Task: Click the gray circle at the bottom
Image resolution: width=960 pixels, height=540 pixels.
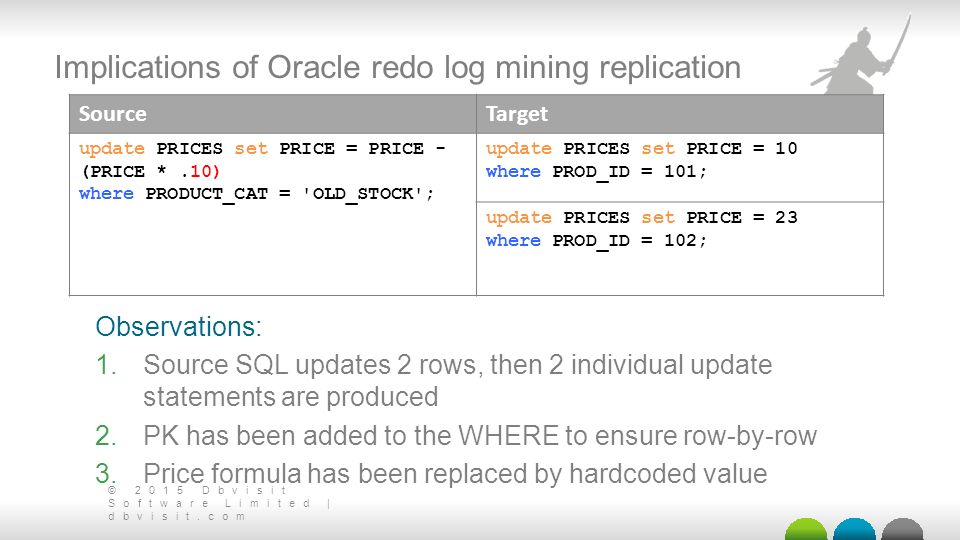Action: click(x=902, y=530)
